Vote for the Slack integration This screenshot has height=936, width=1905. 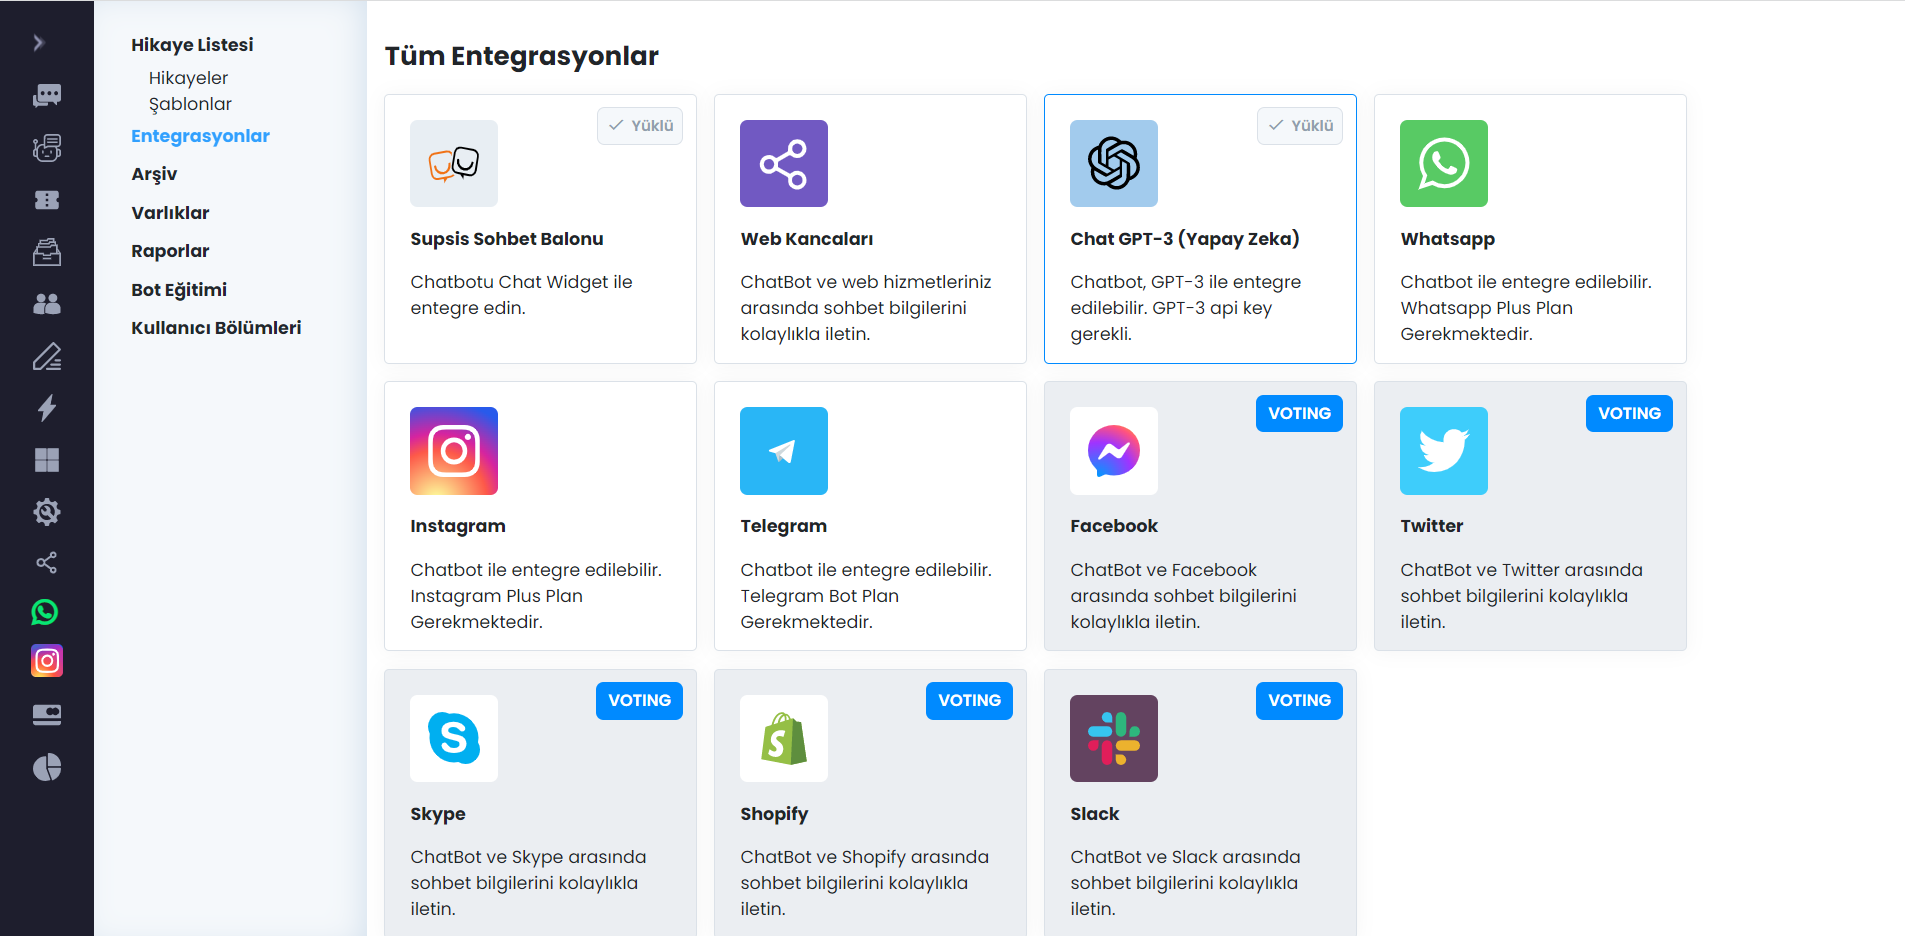(x=1299, y=701)
